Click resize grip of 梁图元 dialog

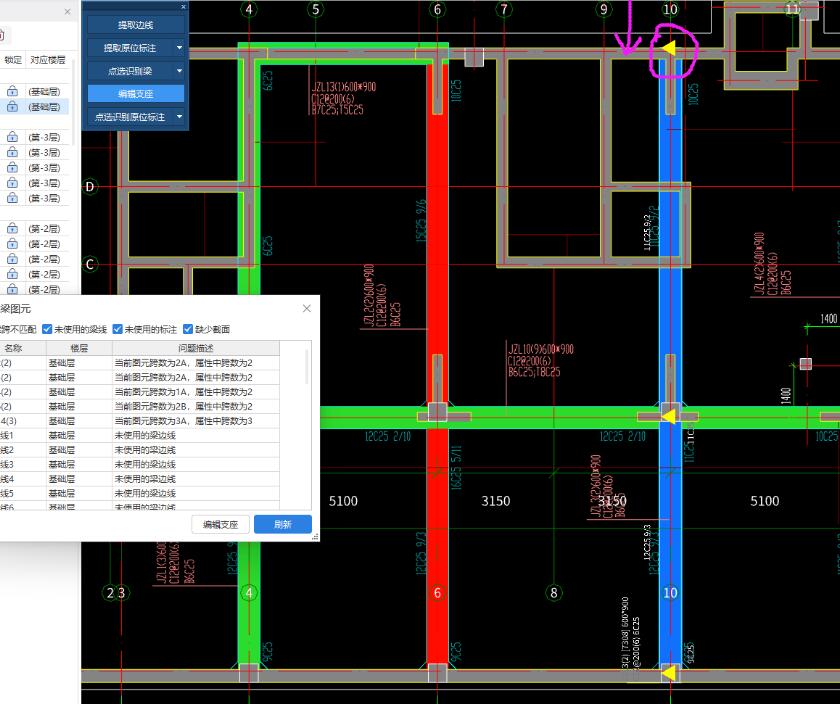tap(316, 536)
